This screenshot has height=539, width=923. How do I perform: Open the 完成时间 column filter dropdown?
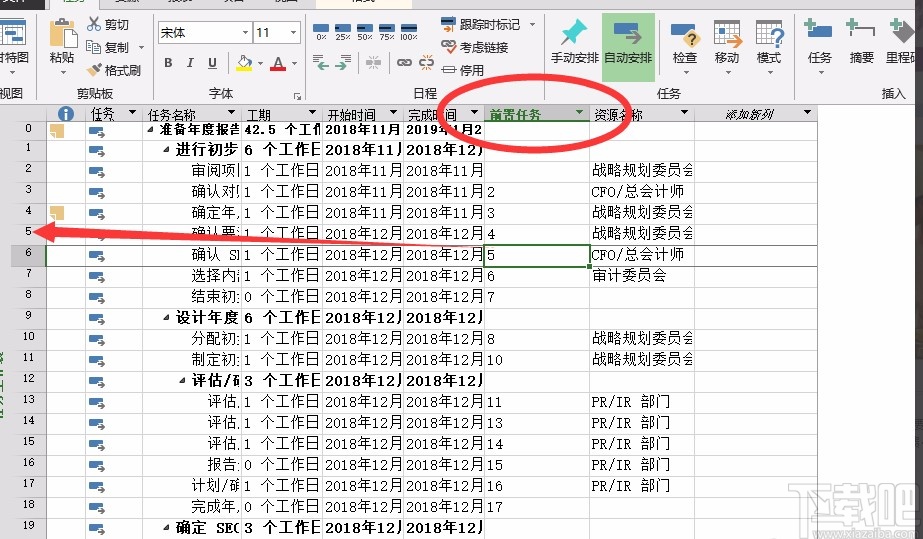point(474,112)
